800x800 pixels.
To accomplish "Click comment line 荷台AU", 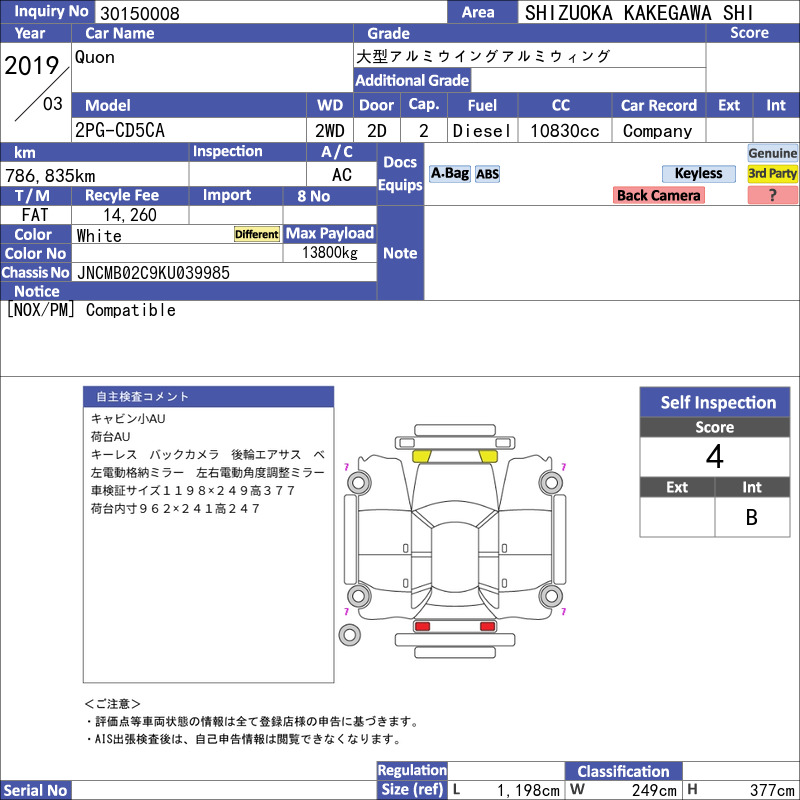I will [x=110, y=437].
